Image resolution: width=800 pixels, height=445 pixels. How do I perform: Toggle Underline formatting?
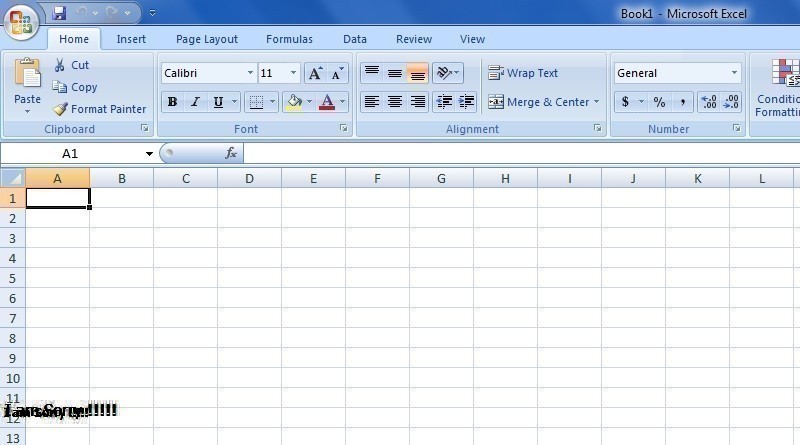(218, 102)
